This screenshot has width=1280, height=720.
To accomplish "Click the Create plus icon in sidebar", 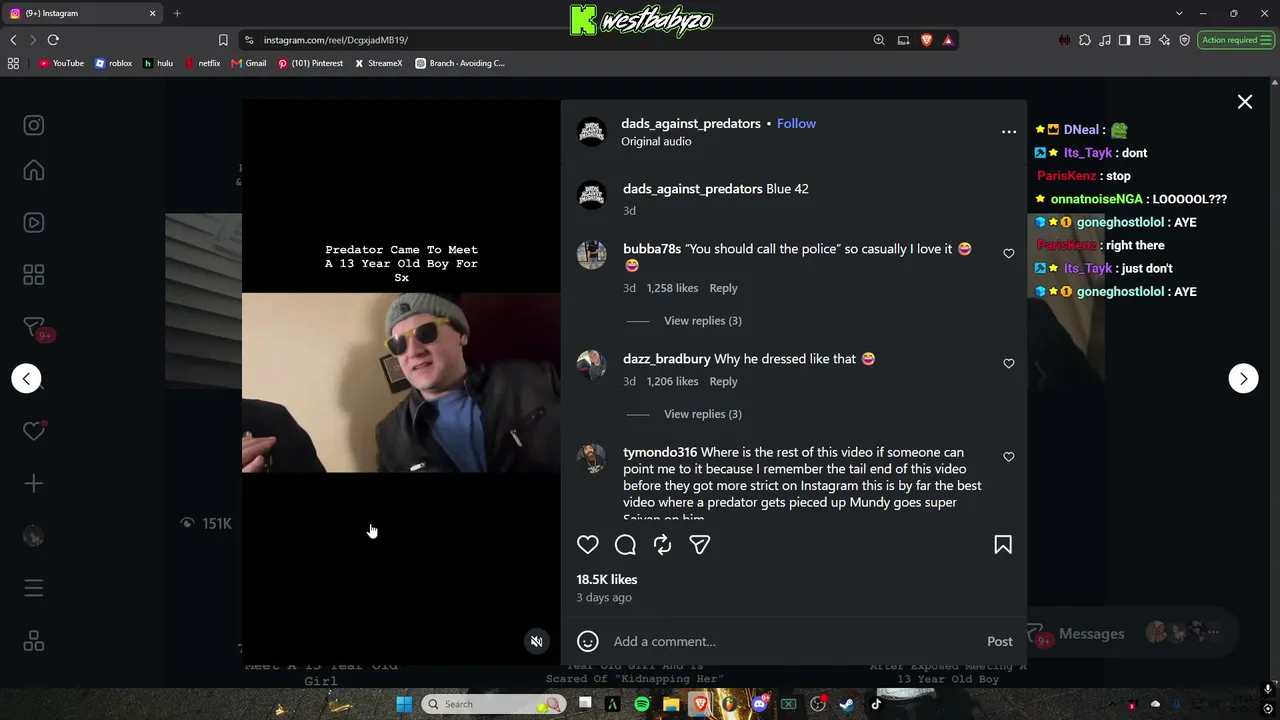I will point(34,484).
